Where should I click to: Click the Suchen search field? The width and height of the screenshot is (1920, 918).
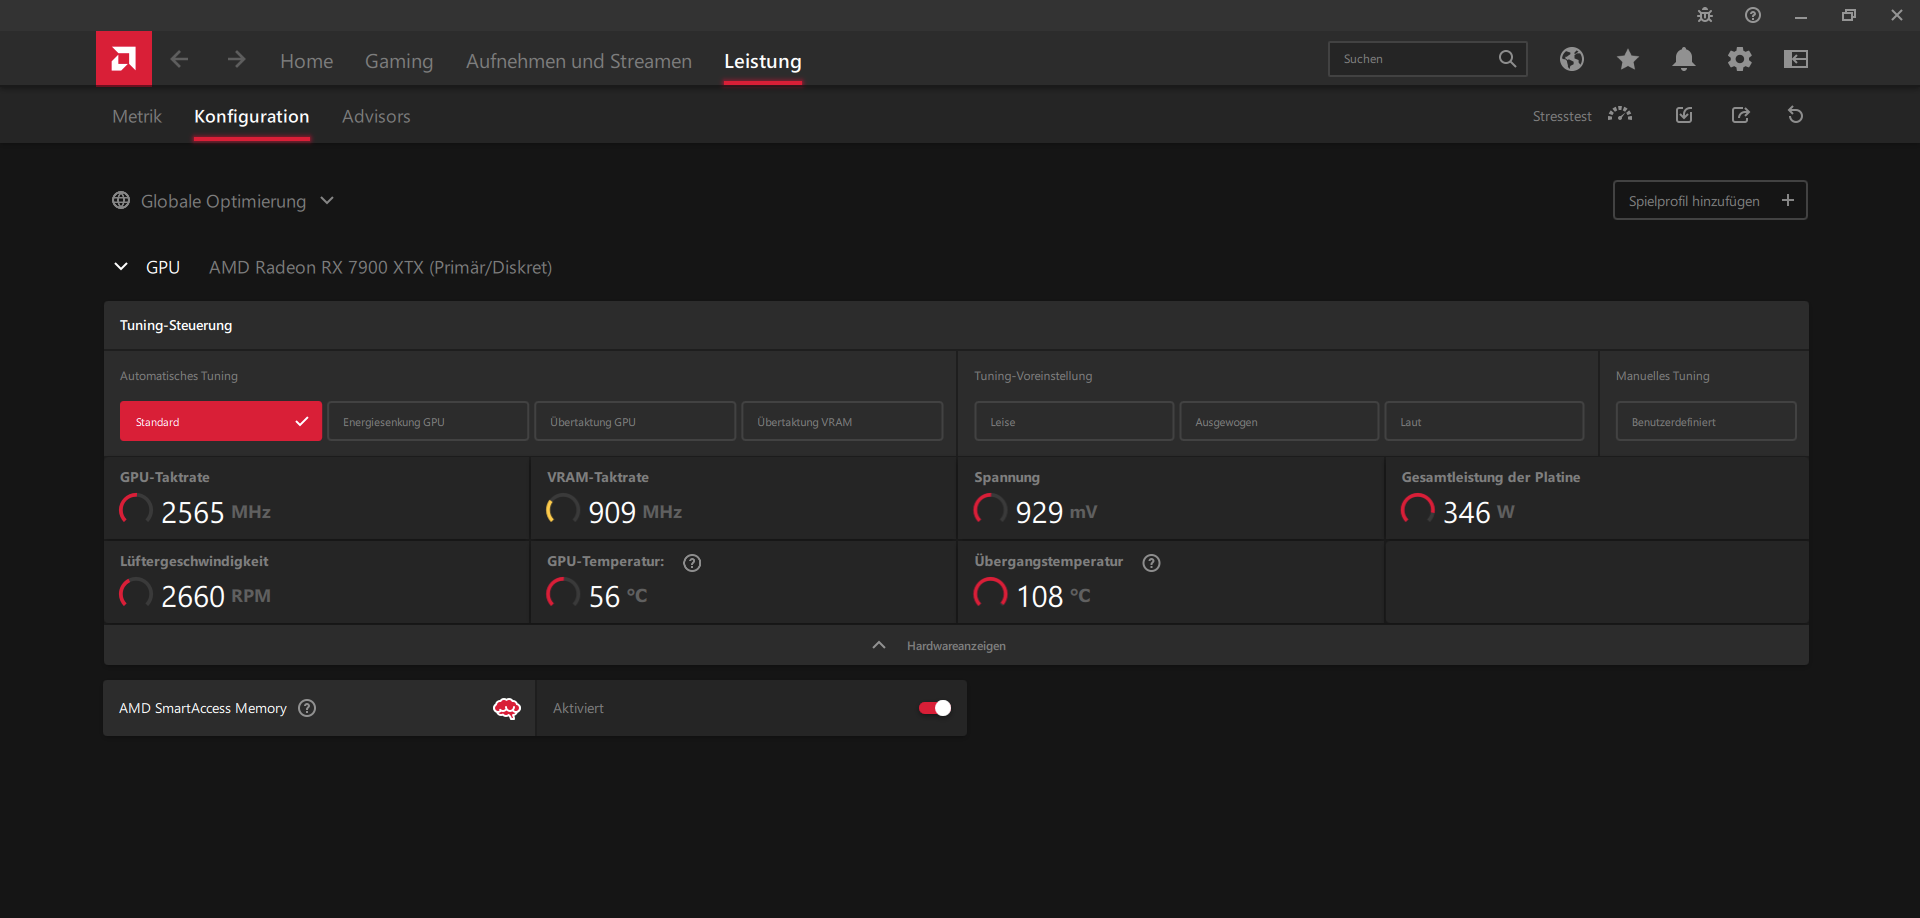coord(1427,59)
